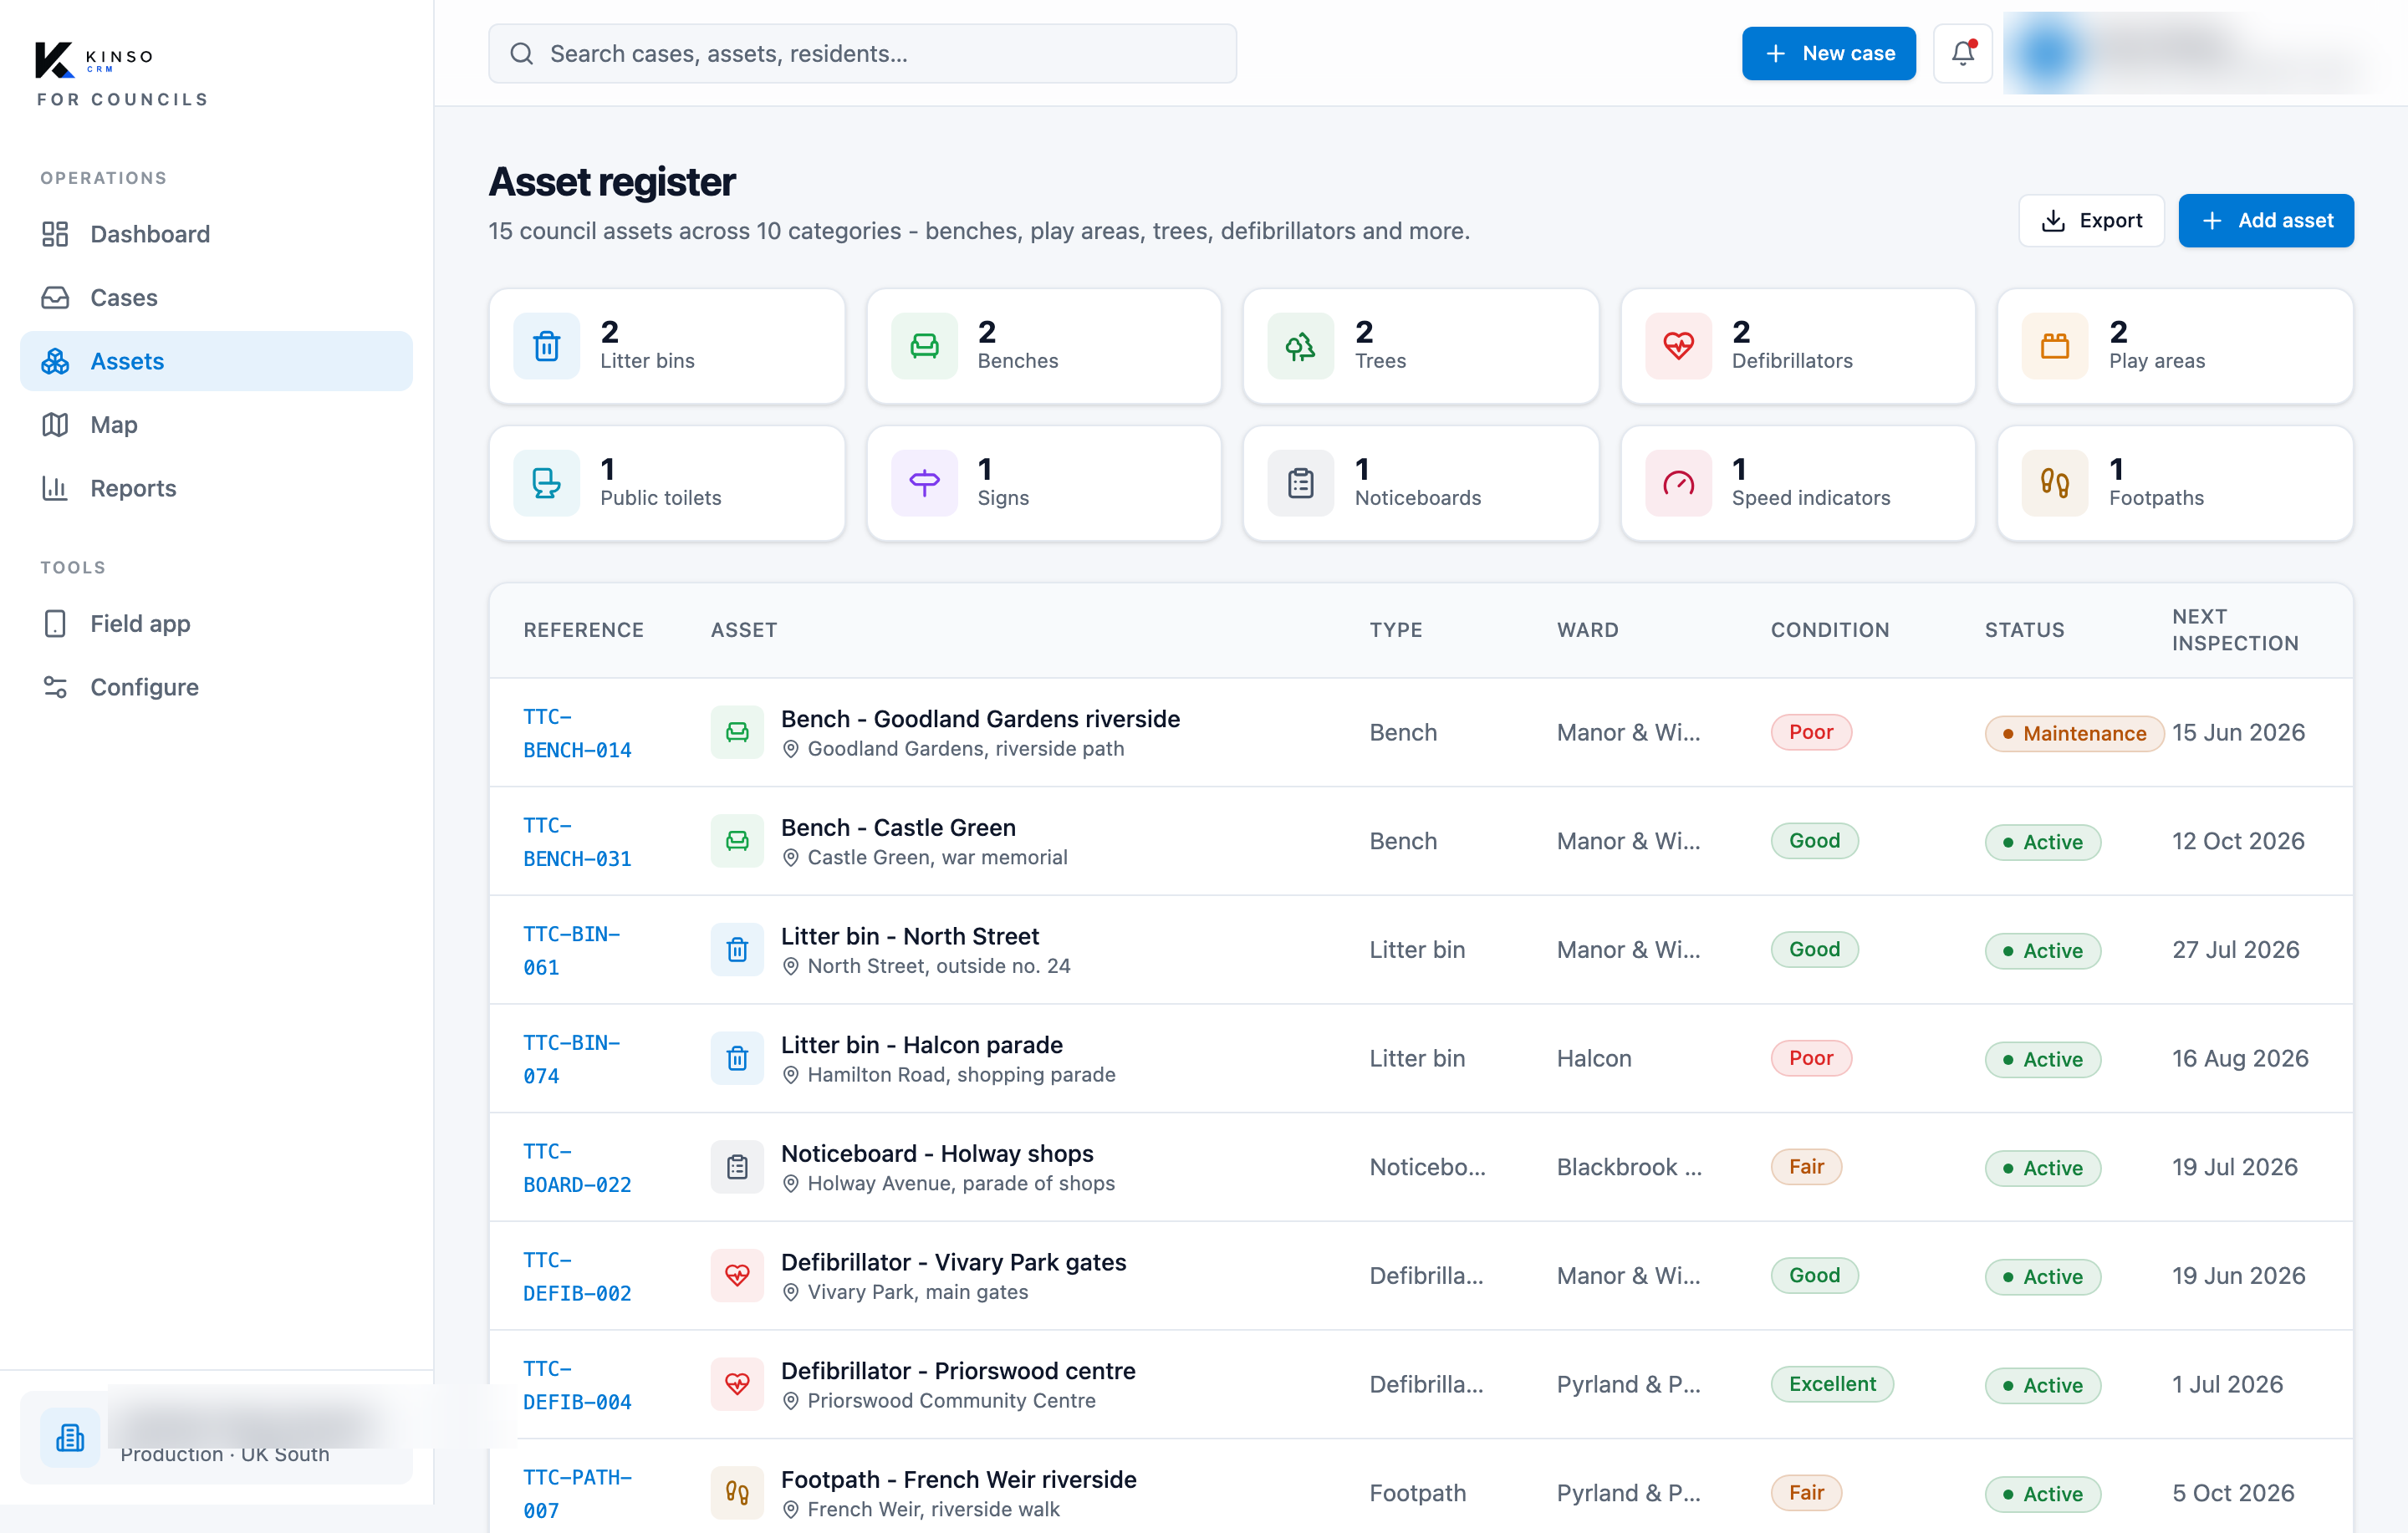Click the Benches category icon
2408x1533 pixels.
click(x=924, y=346)
